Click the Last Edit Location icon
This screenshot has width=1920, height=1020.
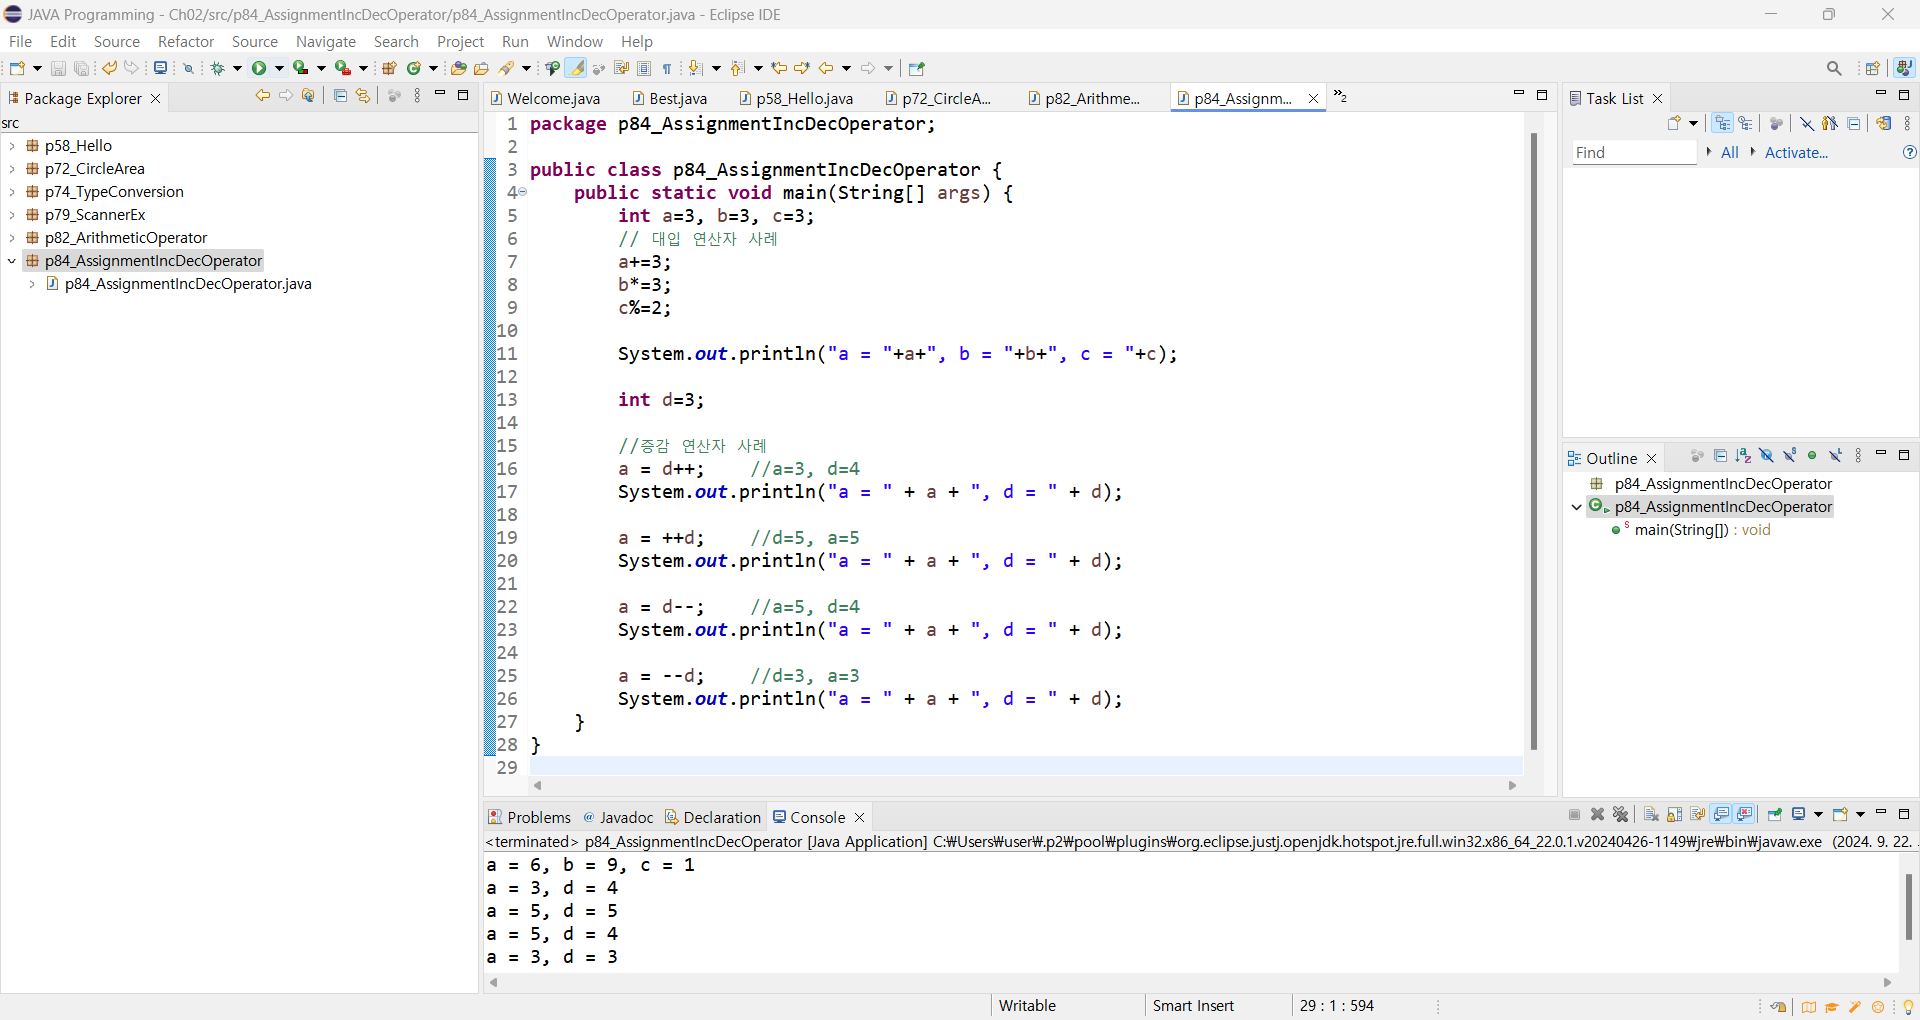point(779,68)
